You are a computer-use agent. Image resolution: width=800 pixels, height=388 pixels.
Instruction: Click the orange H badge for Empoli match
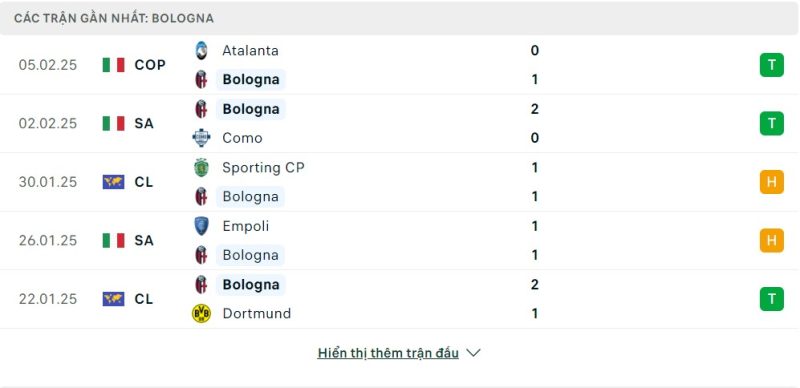[771, 240]
